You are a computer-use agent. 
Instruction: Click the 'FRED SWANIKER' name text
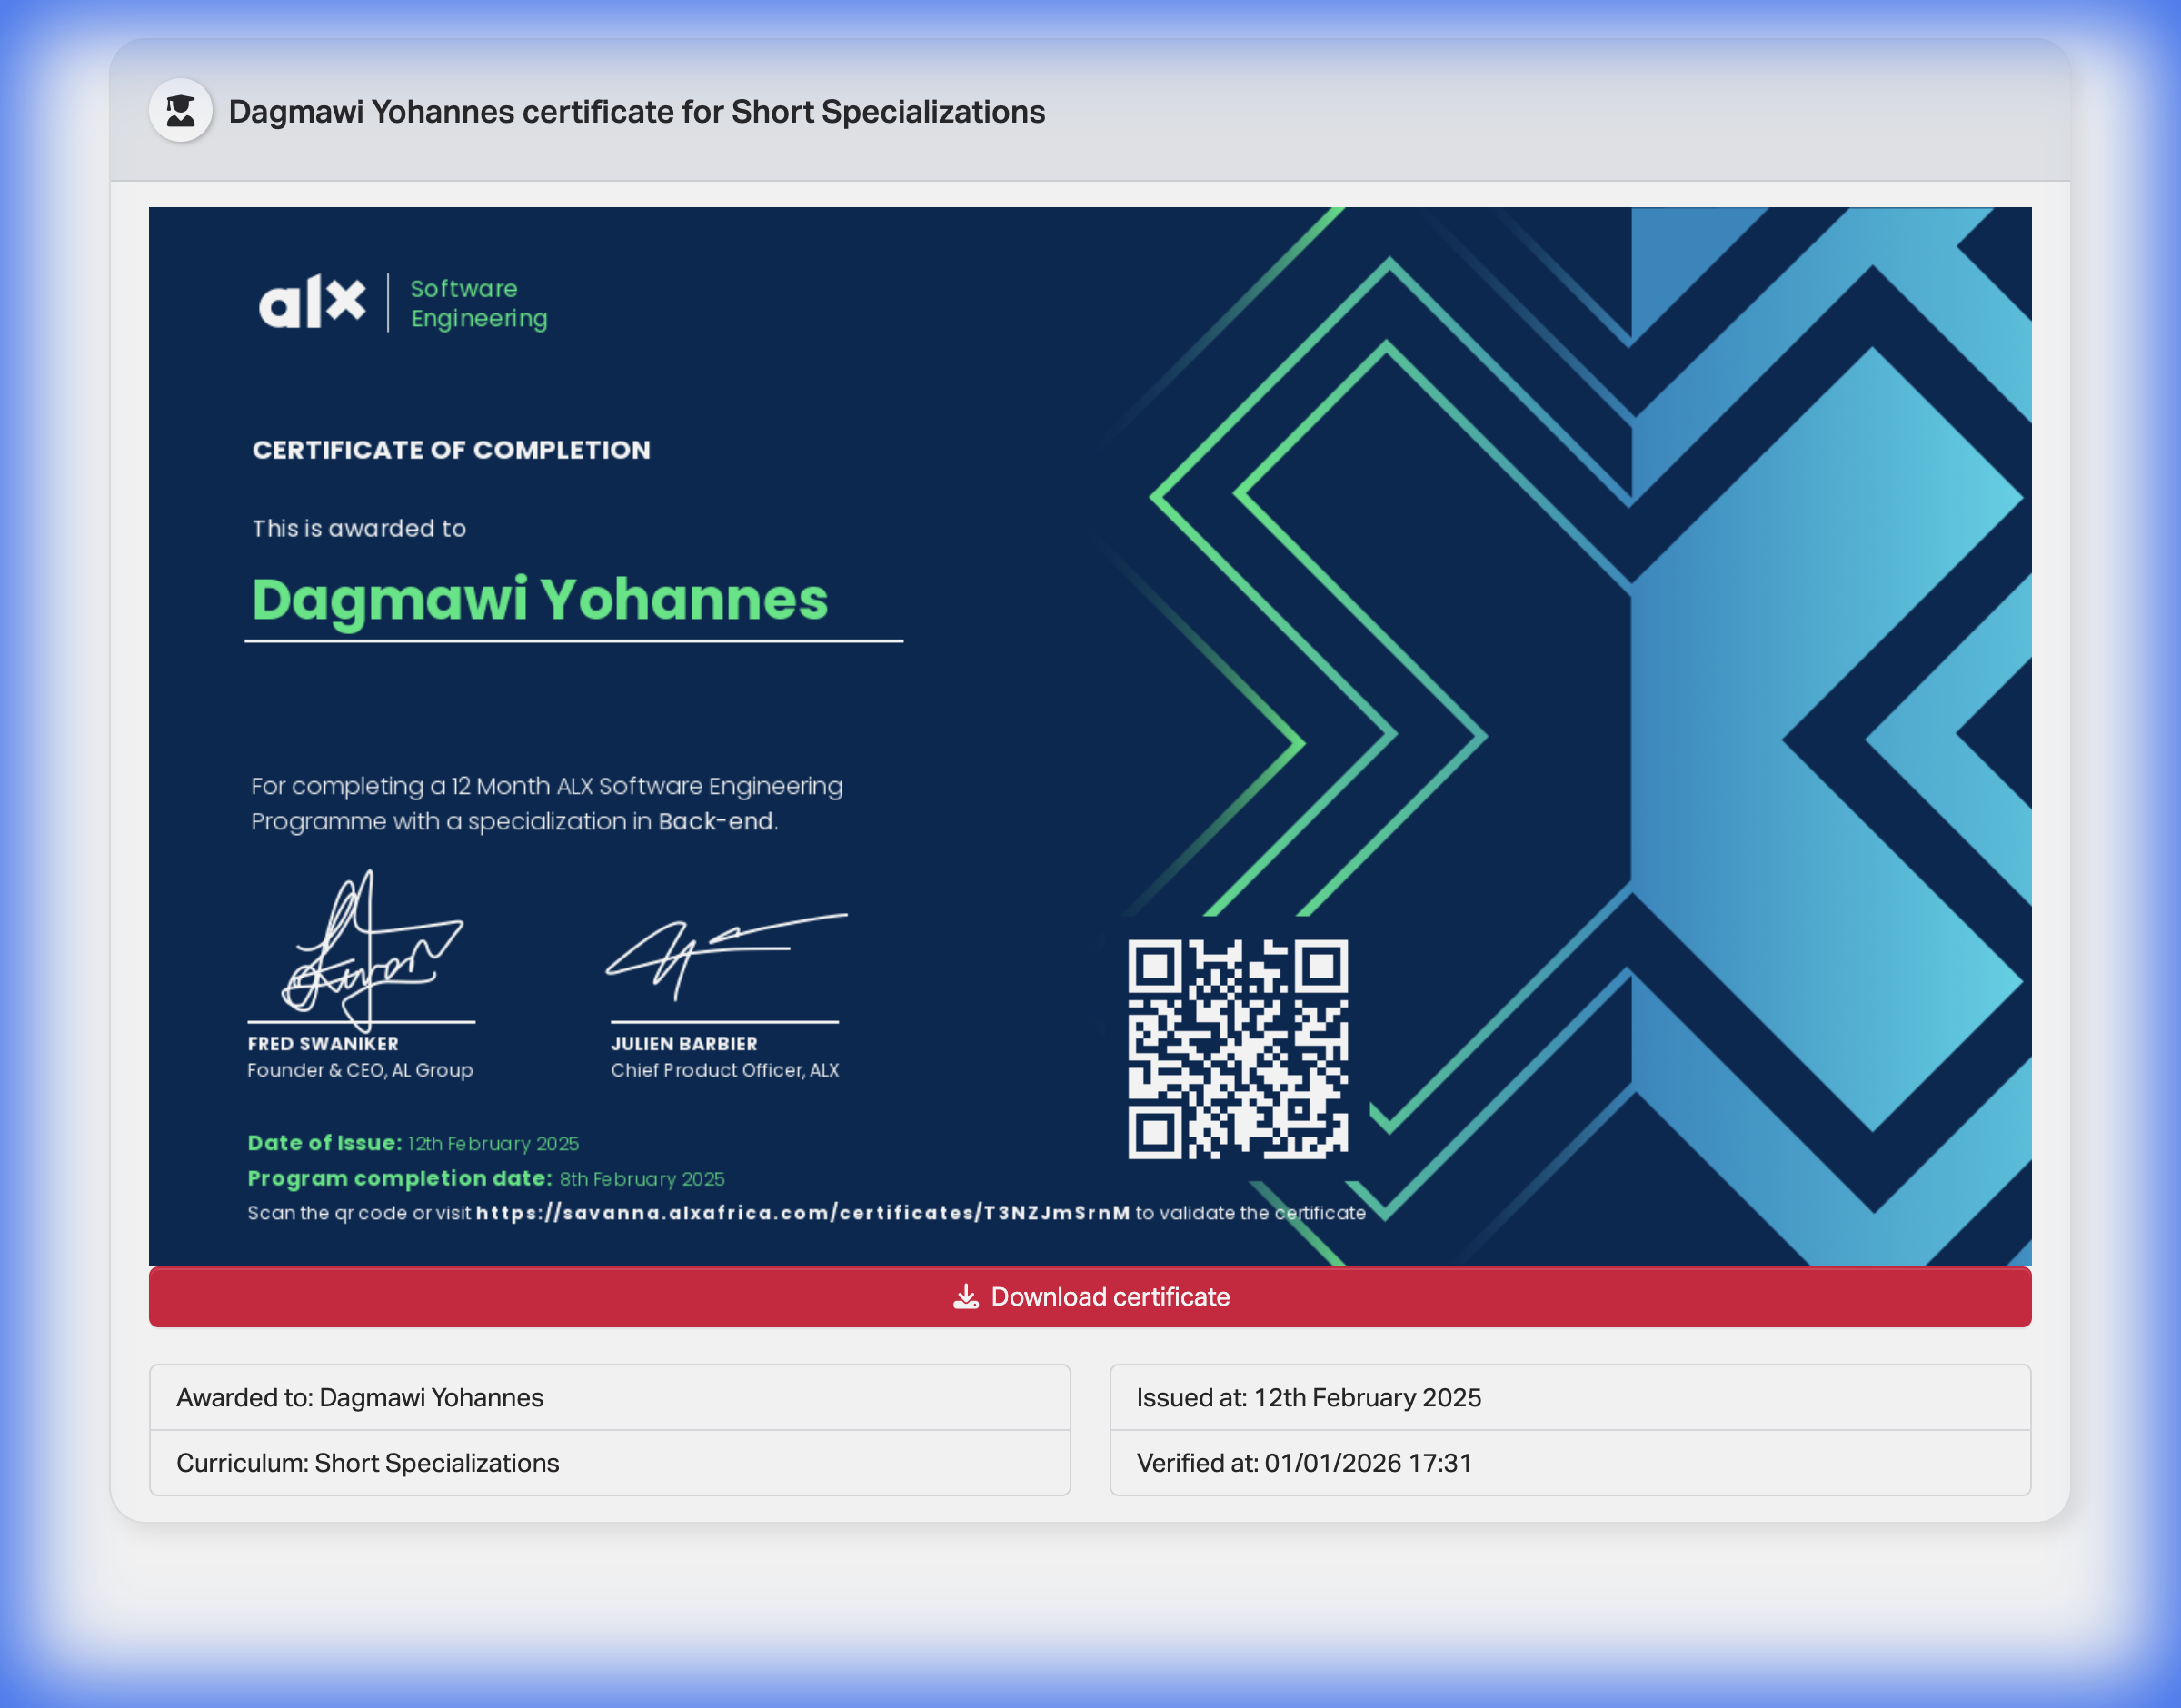tap(323, 1043)
